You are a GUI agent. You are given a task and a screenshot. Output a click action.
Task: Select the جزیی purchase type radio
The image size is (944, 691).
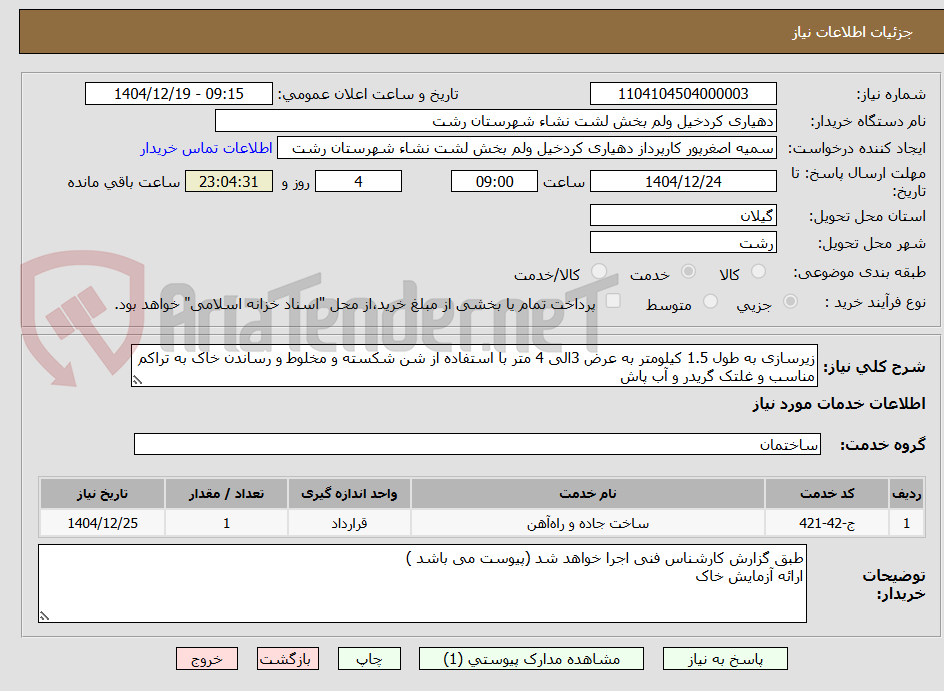(x=790, y=302)
